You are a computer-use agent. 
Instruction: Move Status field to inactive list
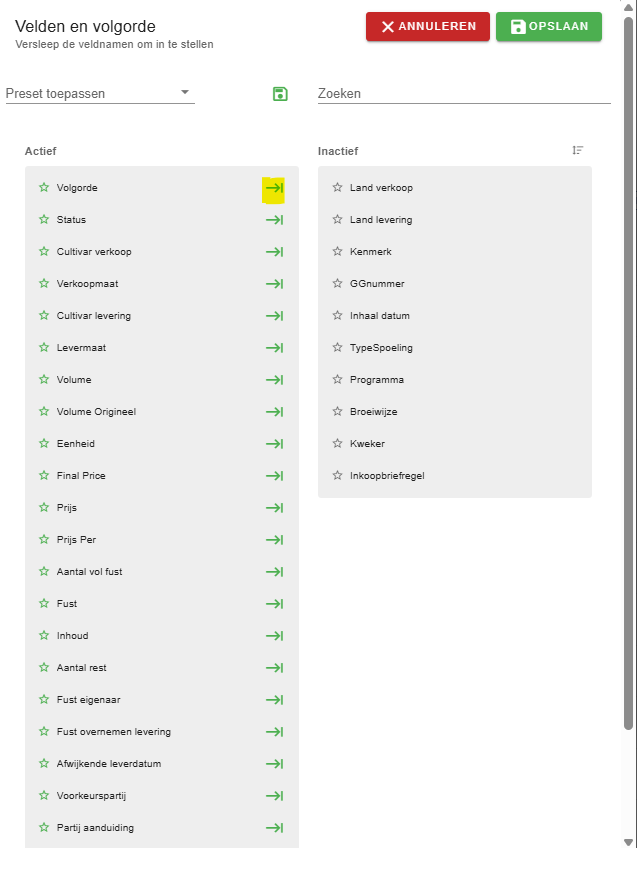click(274, 220)
